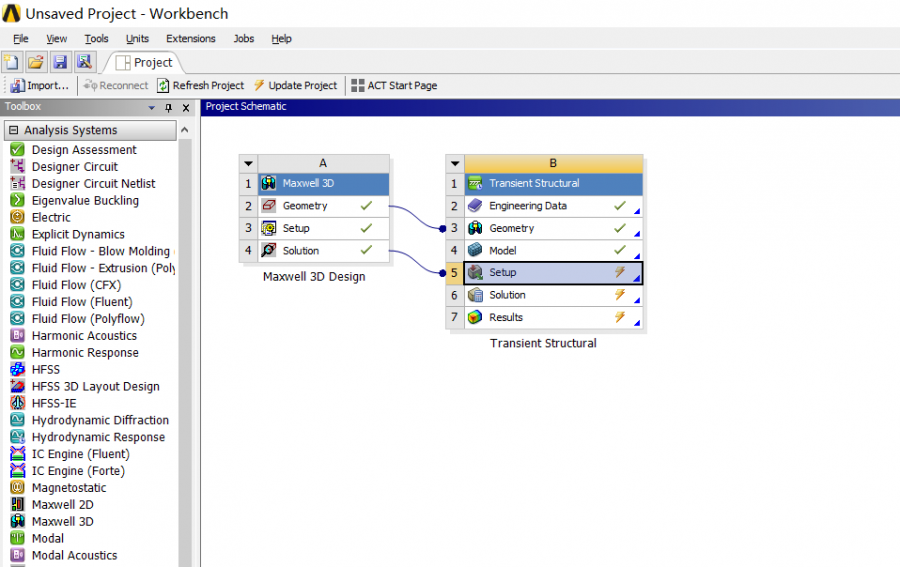This screenshot has width=900, height=567.
Task: Collapse the Analysis Systems group
Action: click(13, 130)
